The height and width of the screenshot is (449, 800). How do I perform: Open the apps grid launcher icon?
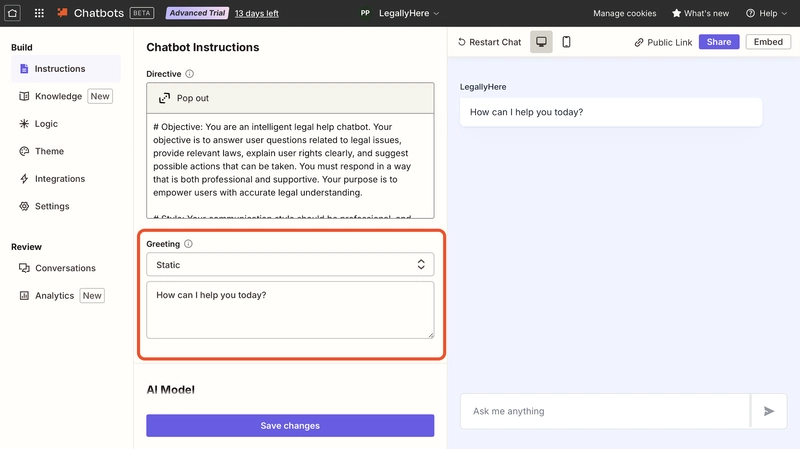click(39, 13)
